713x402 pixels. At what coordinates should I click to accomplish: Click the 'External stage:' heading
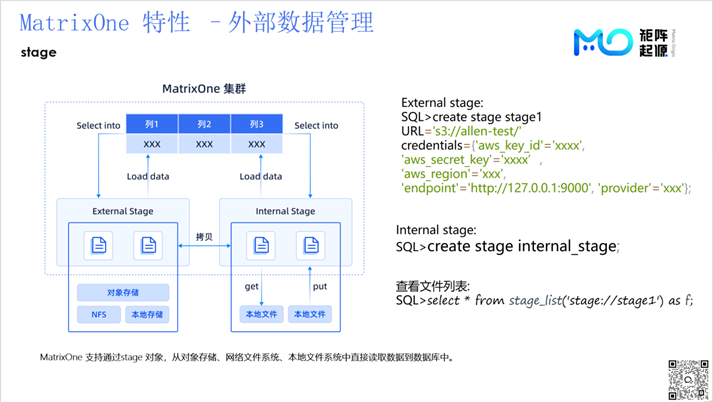[x=442, y=103]
